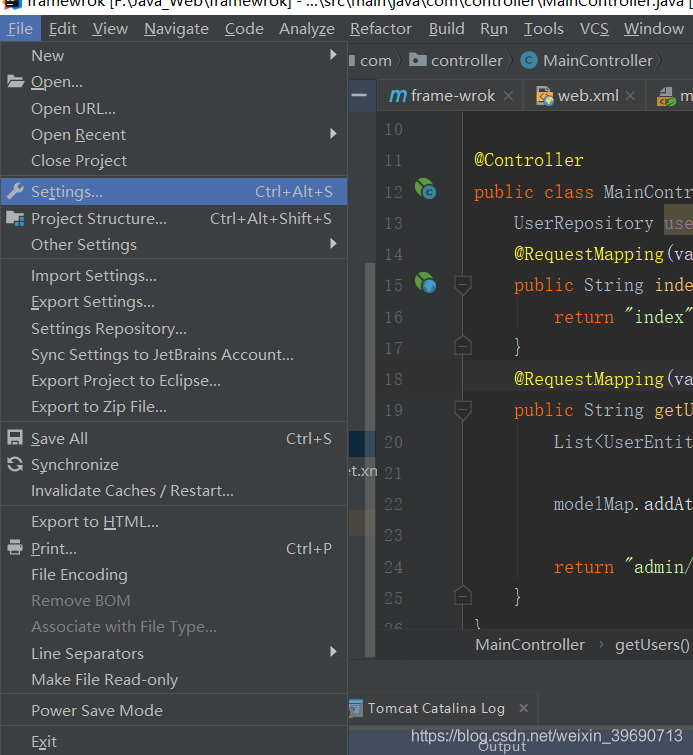
Task: Expand the New submenu arrow
Action: click(x=333, y=54)
